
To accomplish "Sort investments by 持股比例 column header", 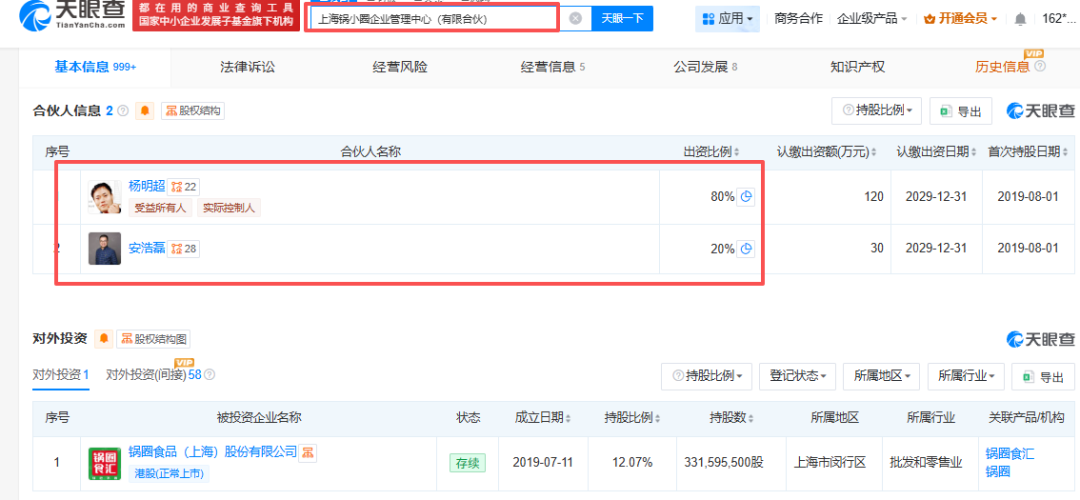I will 632,417.
